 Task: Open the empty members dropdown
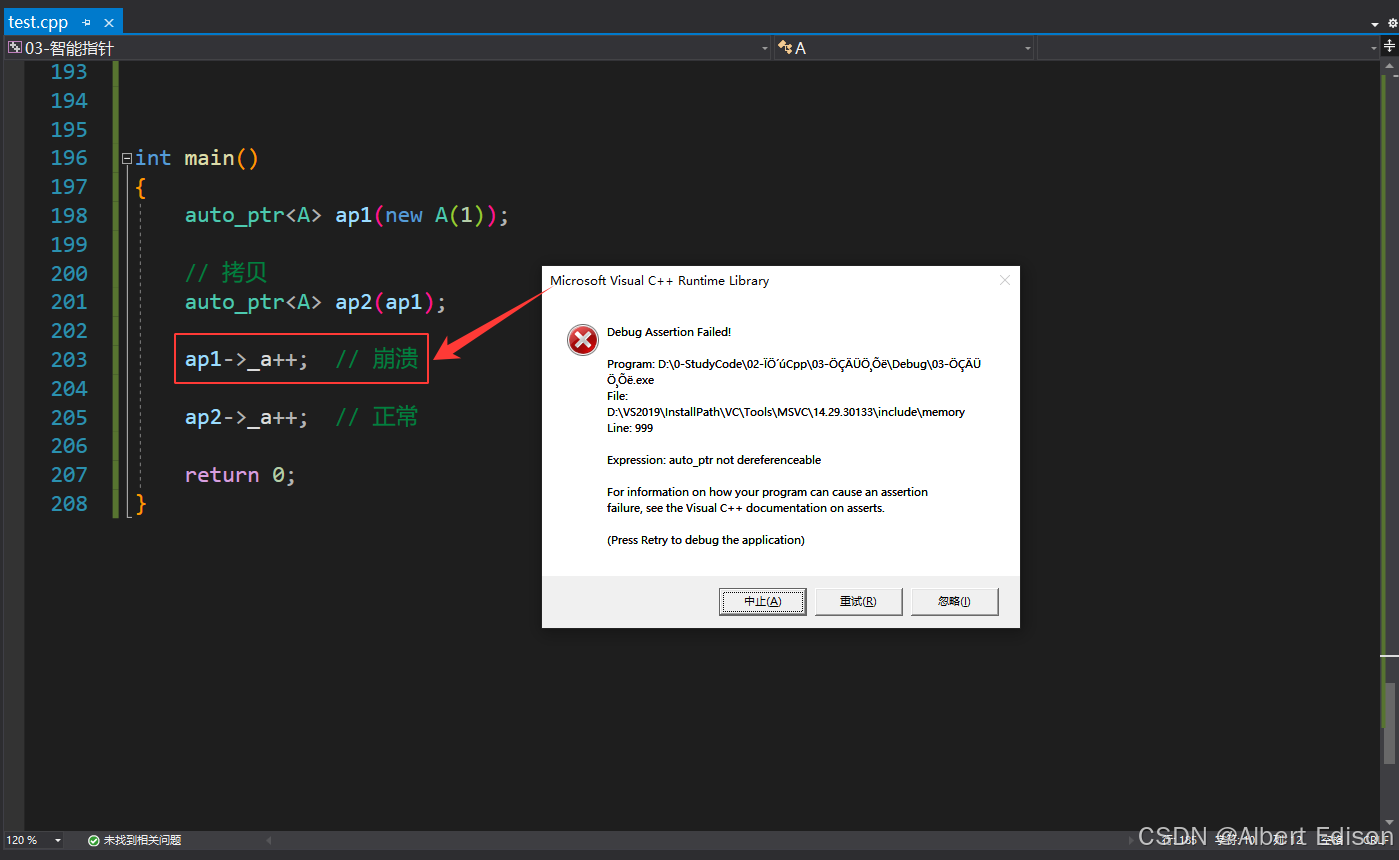coord(1208,48)
